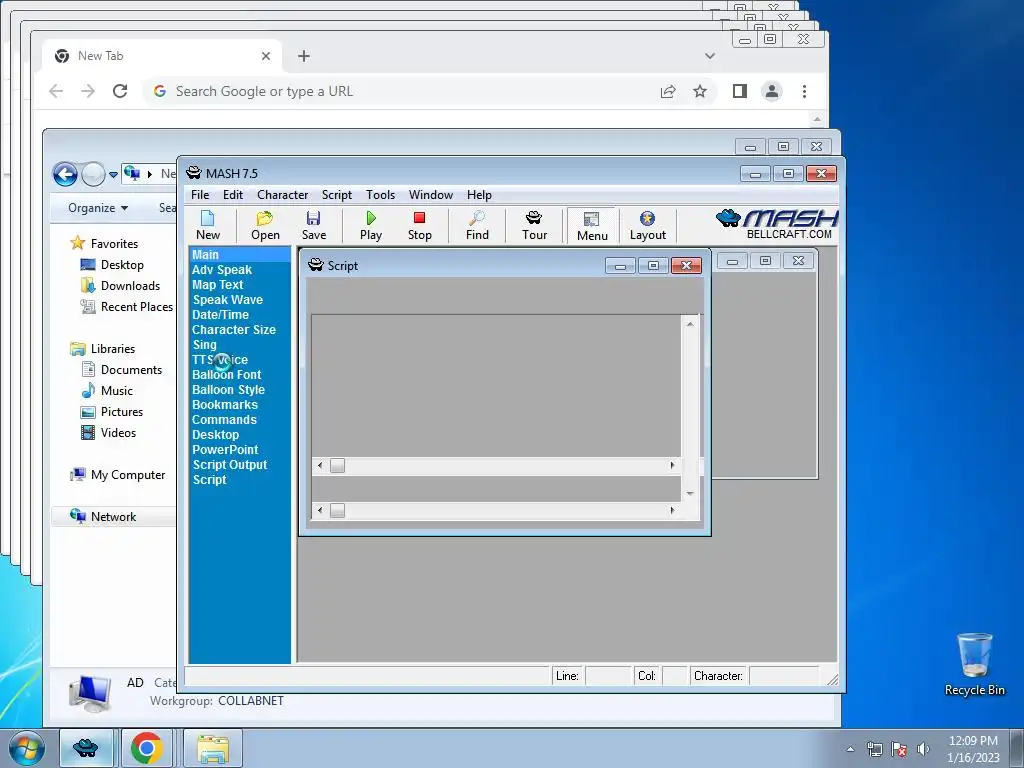Screen dimensions: 1024x768
Task: Stop playback with red Stop icon
Action: point(419,225)
